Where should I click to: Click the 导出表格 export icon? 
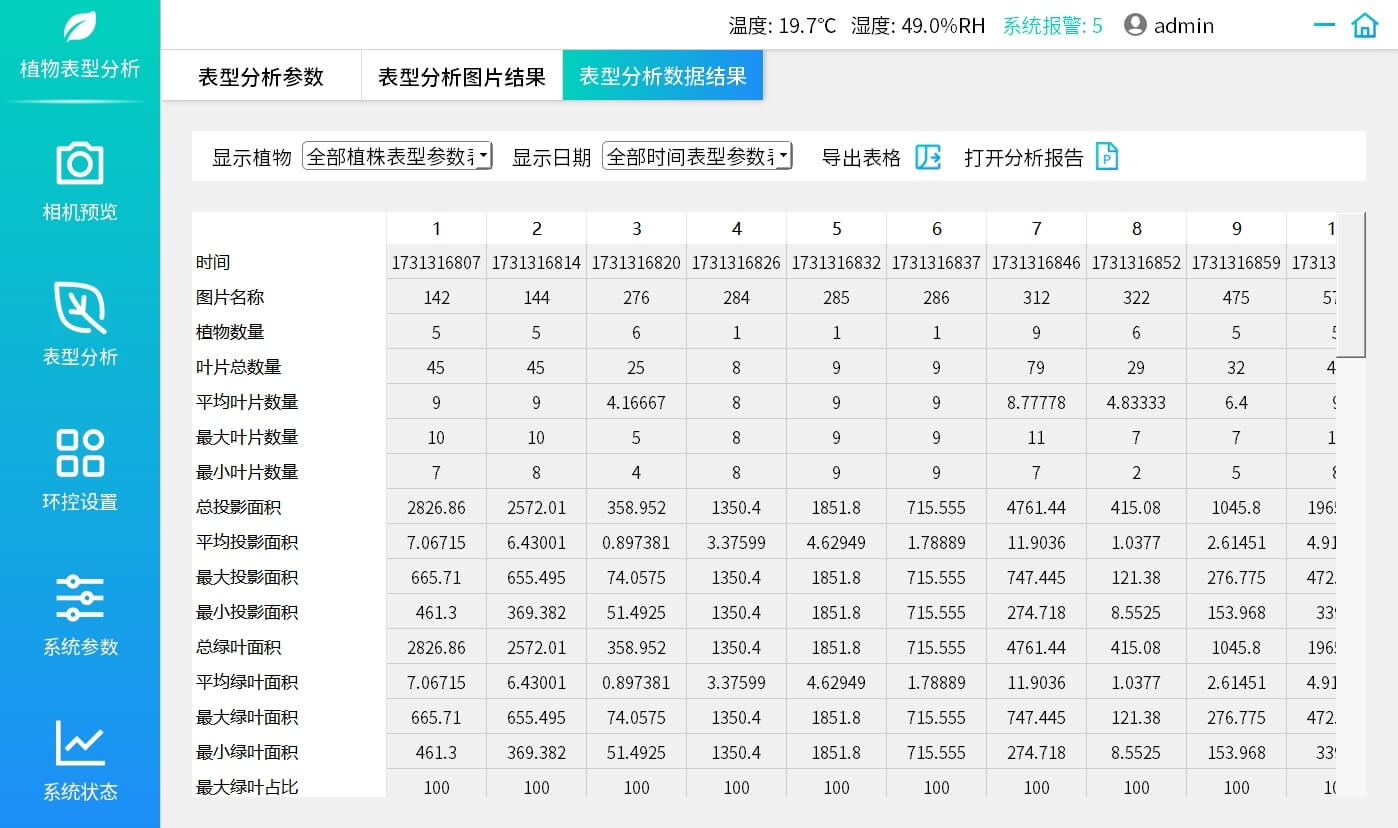(928, 157)
